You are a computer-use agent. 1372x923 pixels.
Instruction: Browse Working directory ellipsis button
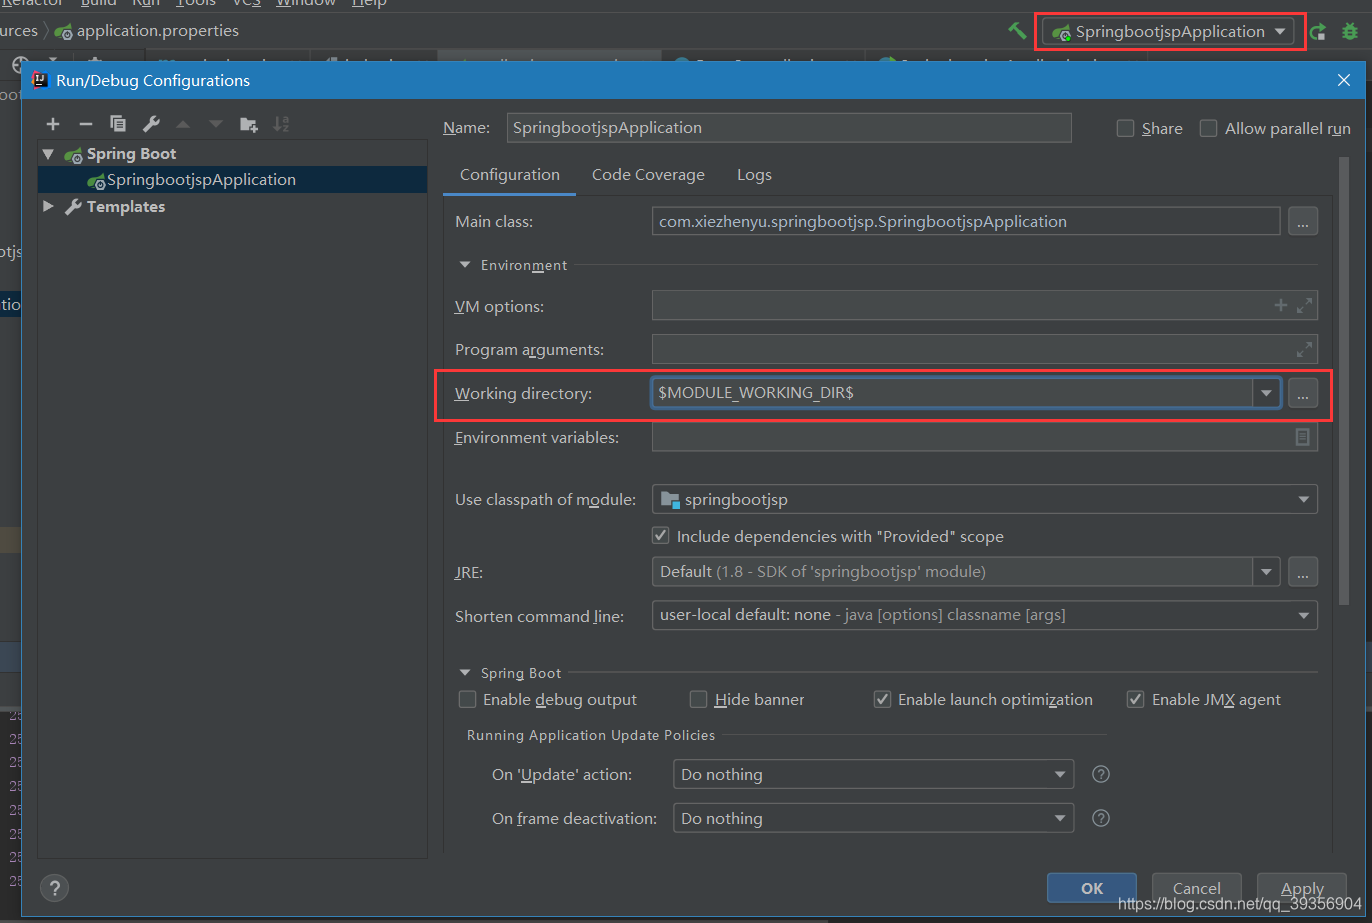1302,394
